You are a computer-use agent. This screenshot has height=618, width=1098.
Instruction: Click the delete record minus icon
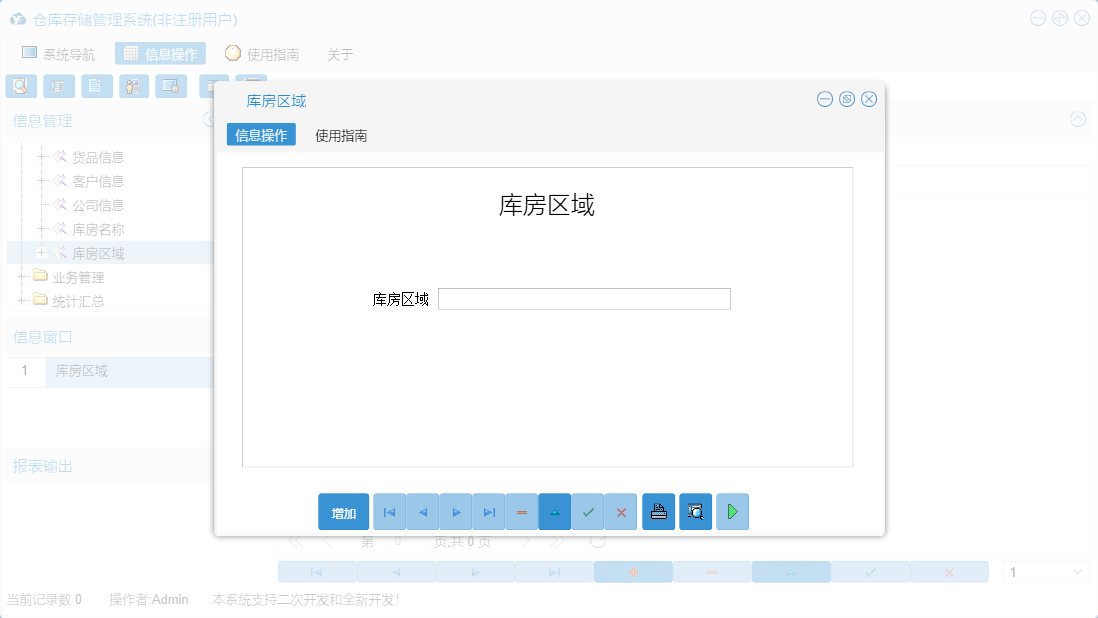(x=521, y=511)
